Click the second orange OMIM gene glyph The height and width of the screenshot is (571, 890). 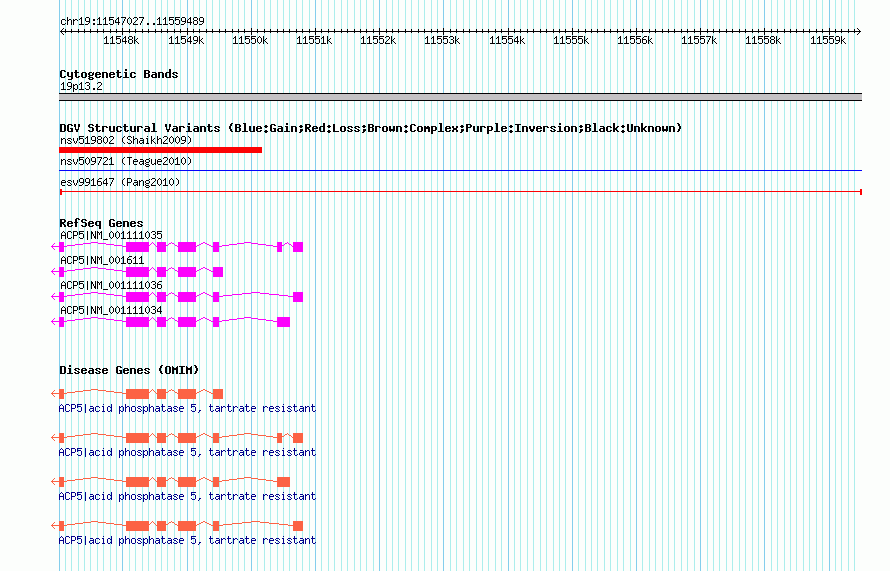coord(177,438)
